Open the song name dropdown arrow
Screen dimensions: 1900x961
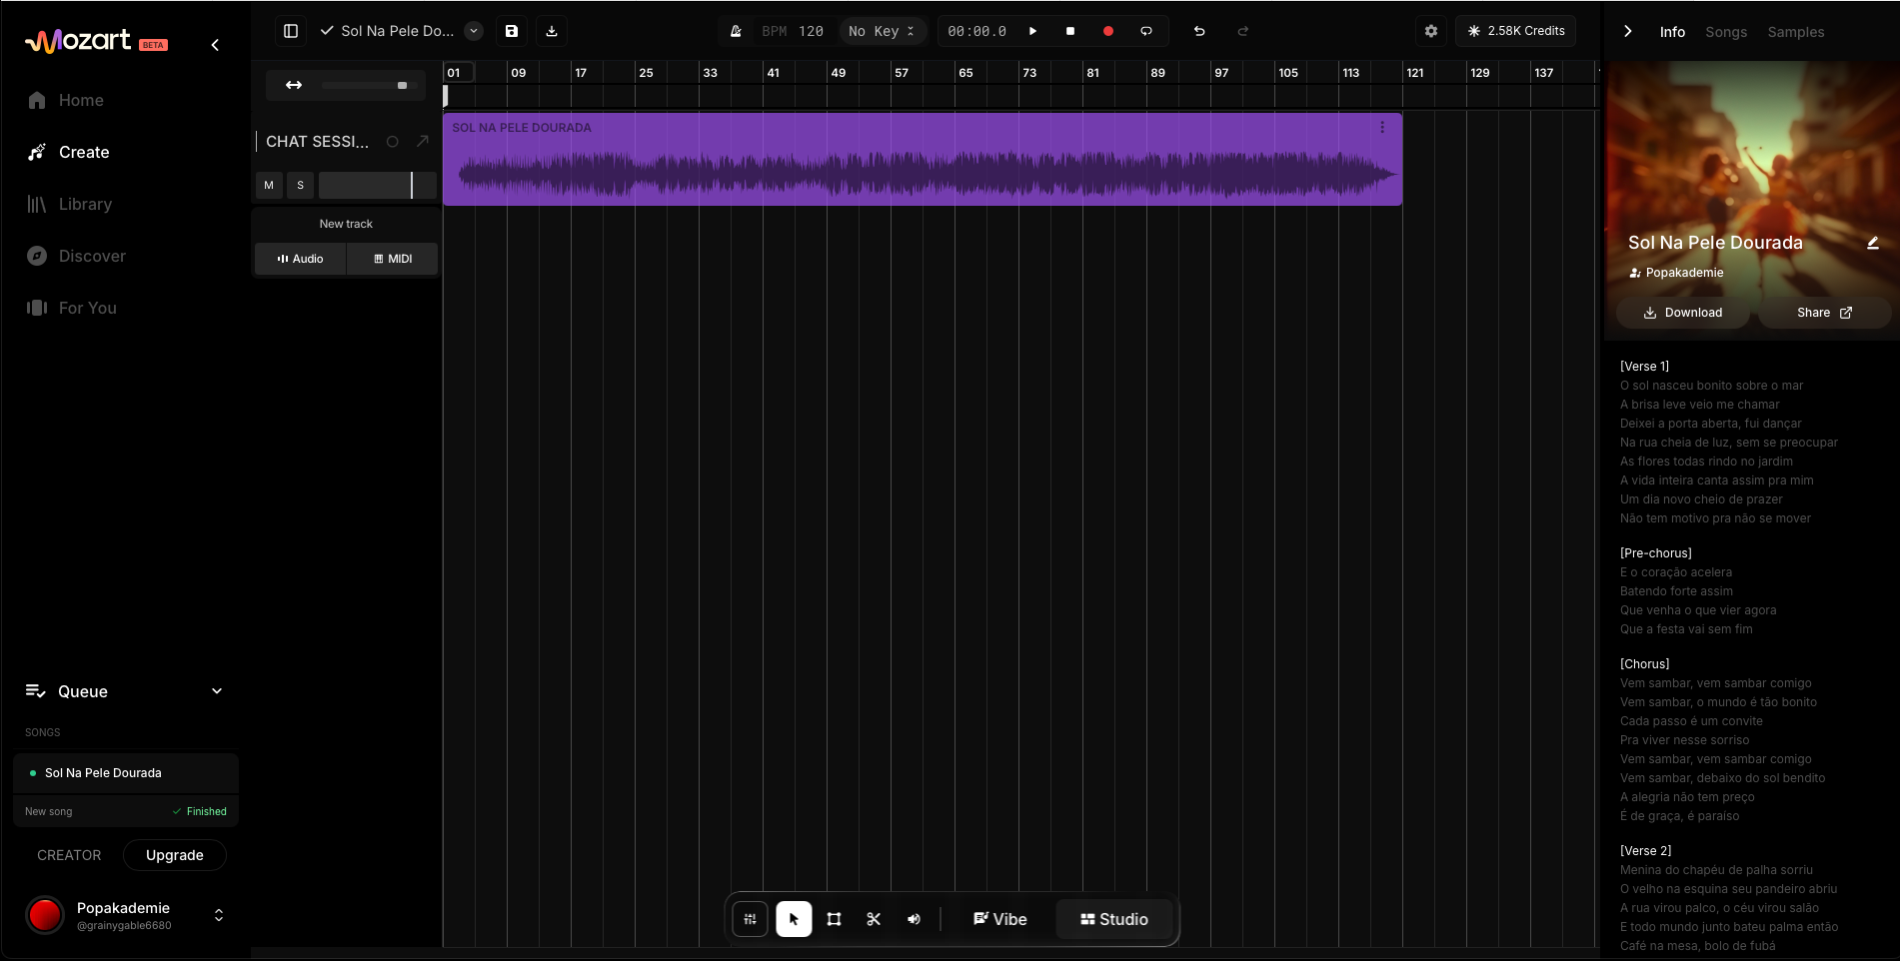click(474, 31)
